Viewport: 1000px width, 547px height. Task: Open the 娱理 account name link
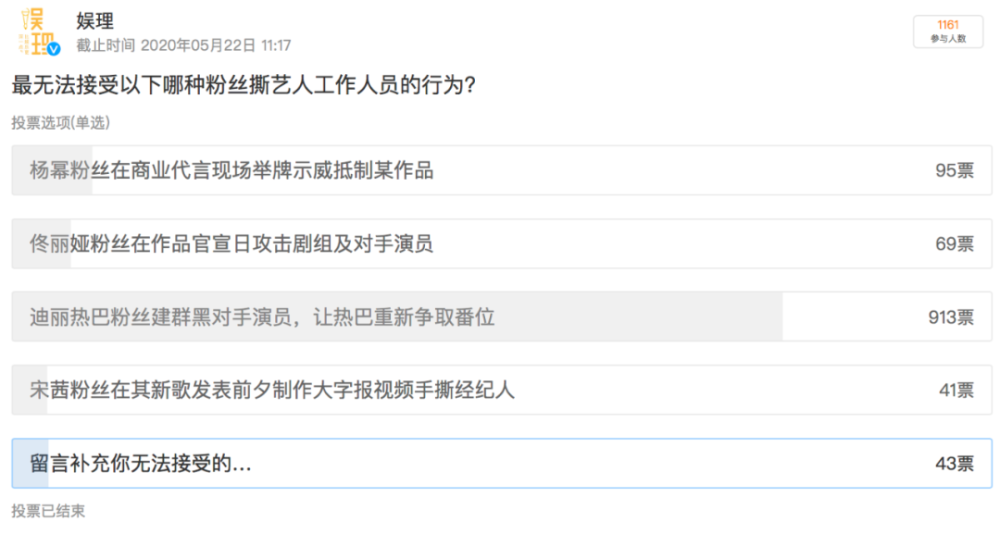[95, 20]
